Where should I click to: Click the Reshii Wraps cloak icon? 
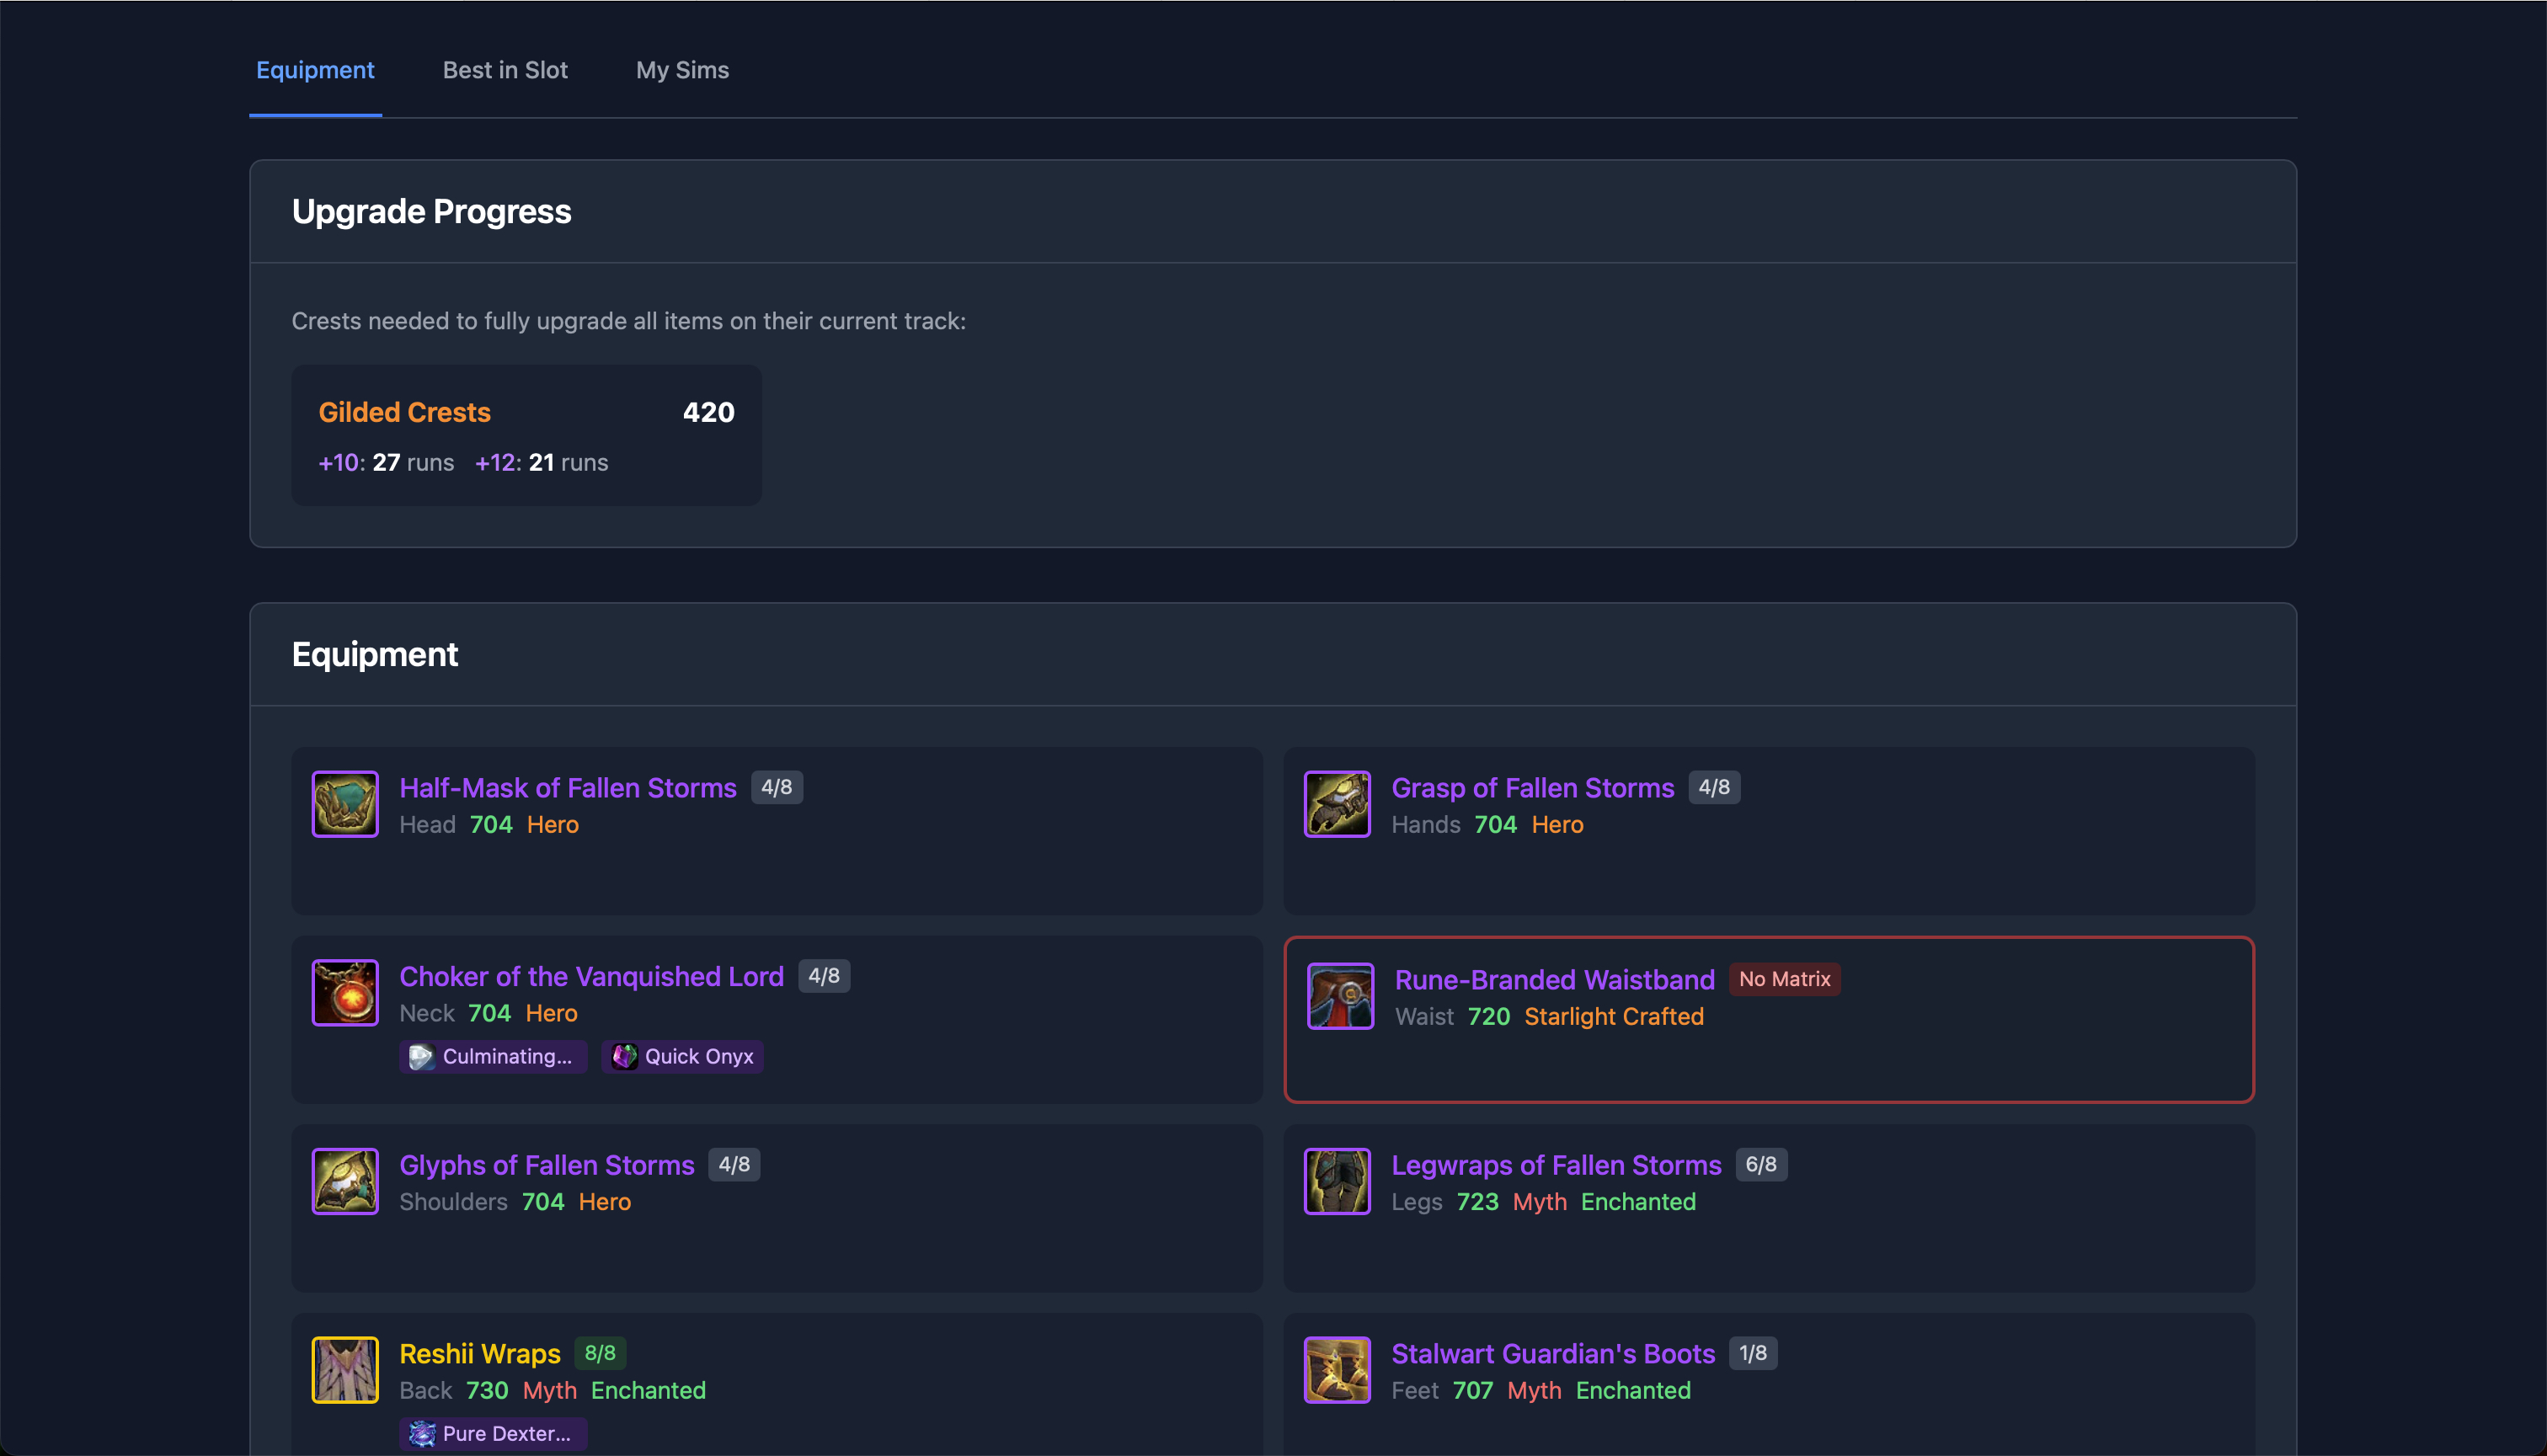pos(345,1369)
